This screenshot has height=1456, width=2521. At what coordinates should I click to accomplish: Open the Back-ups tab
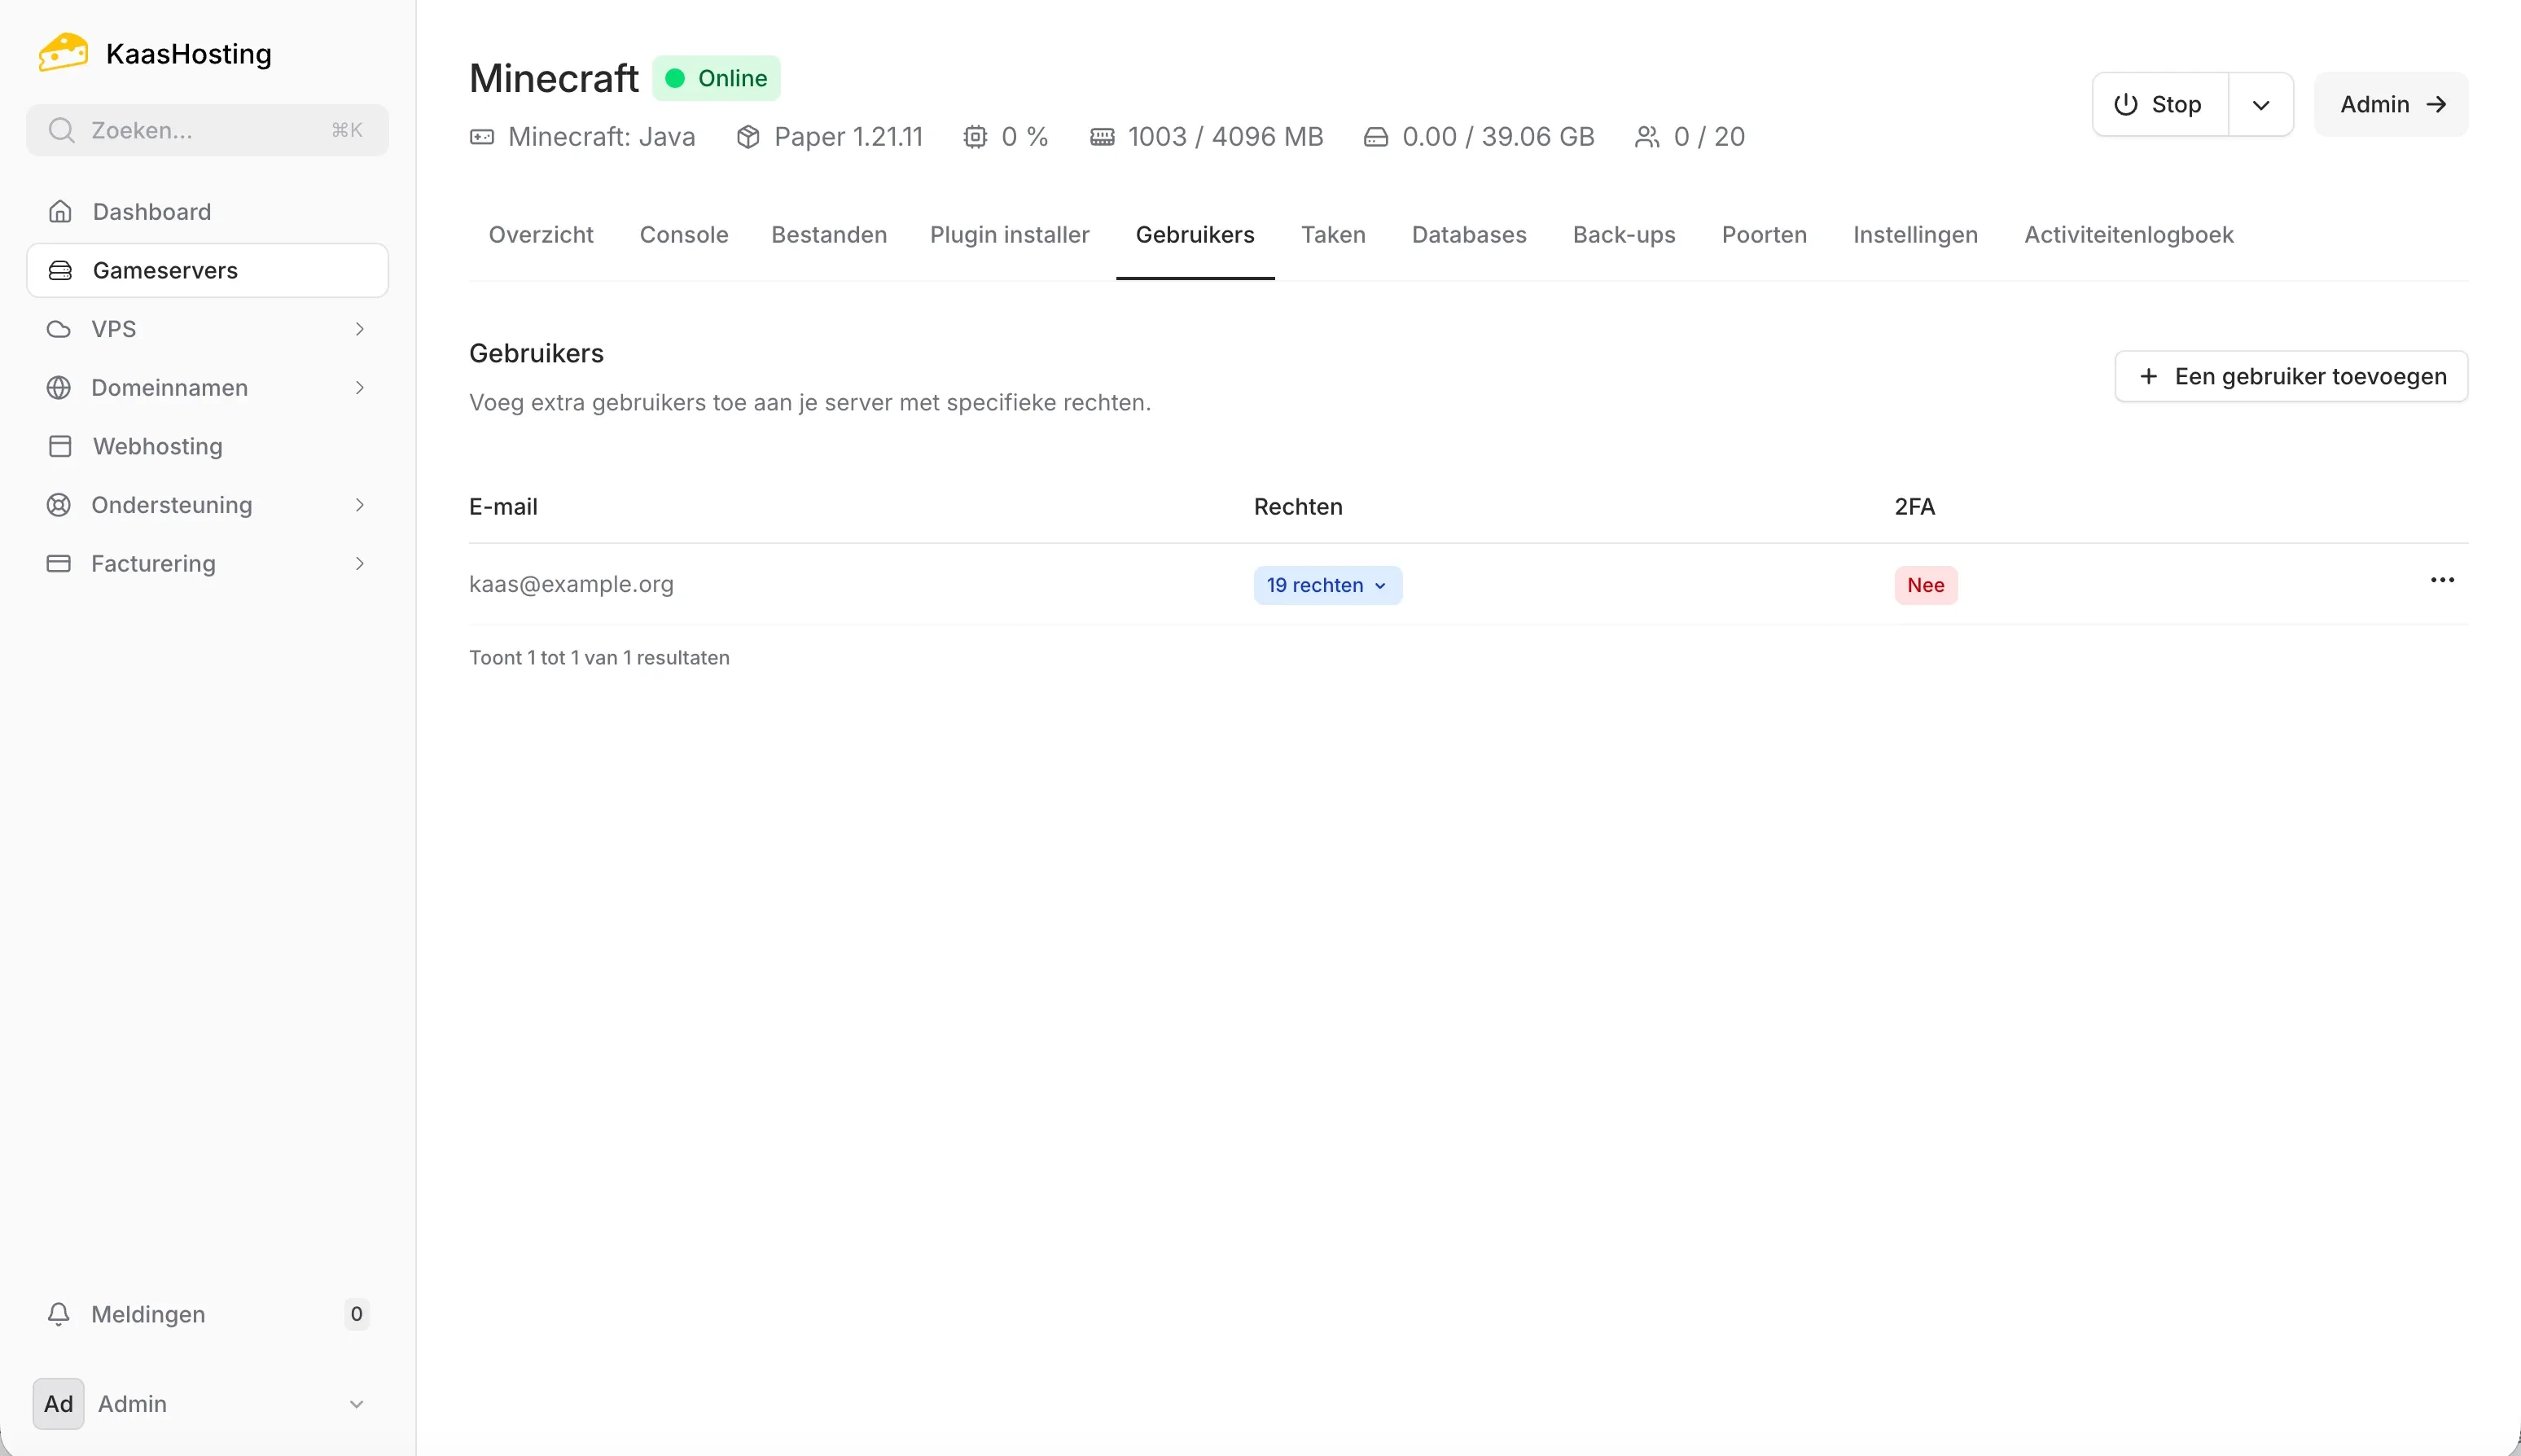point(1623,234)
